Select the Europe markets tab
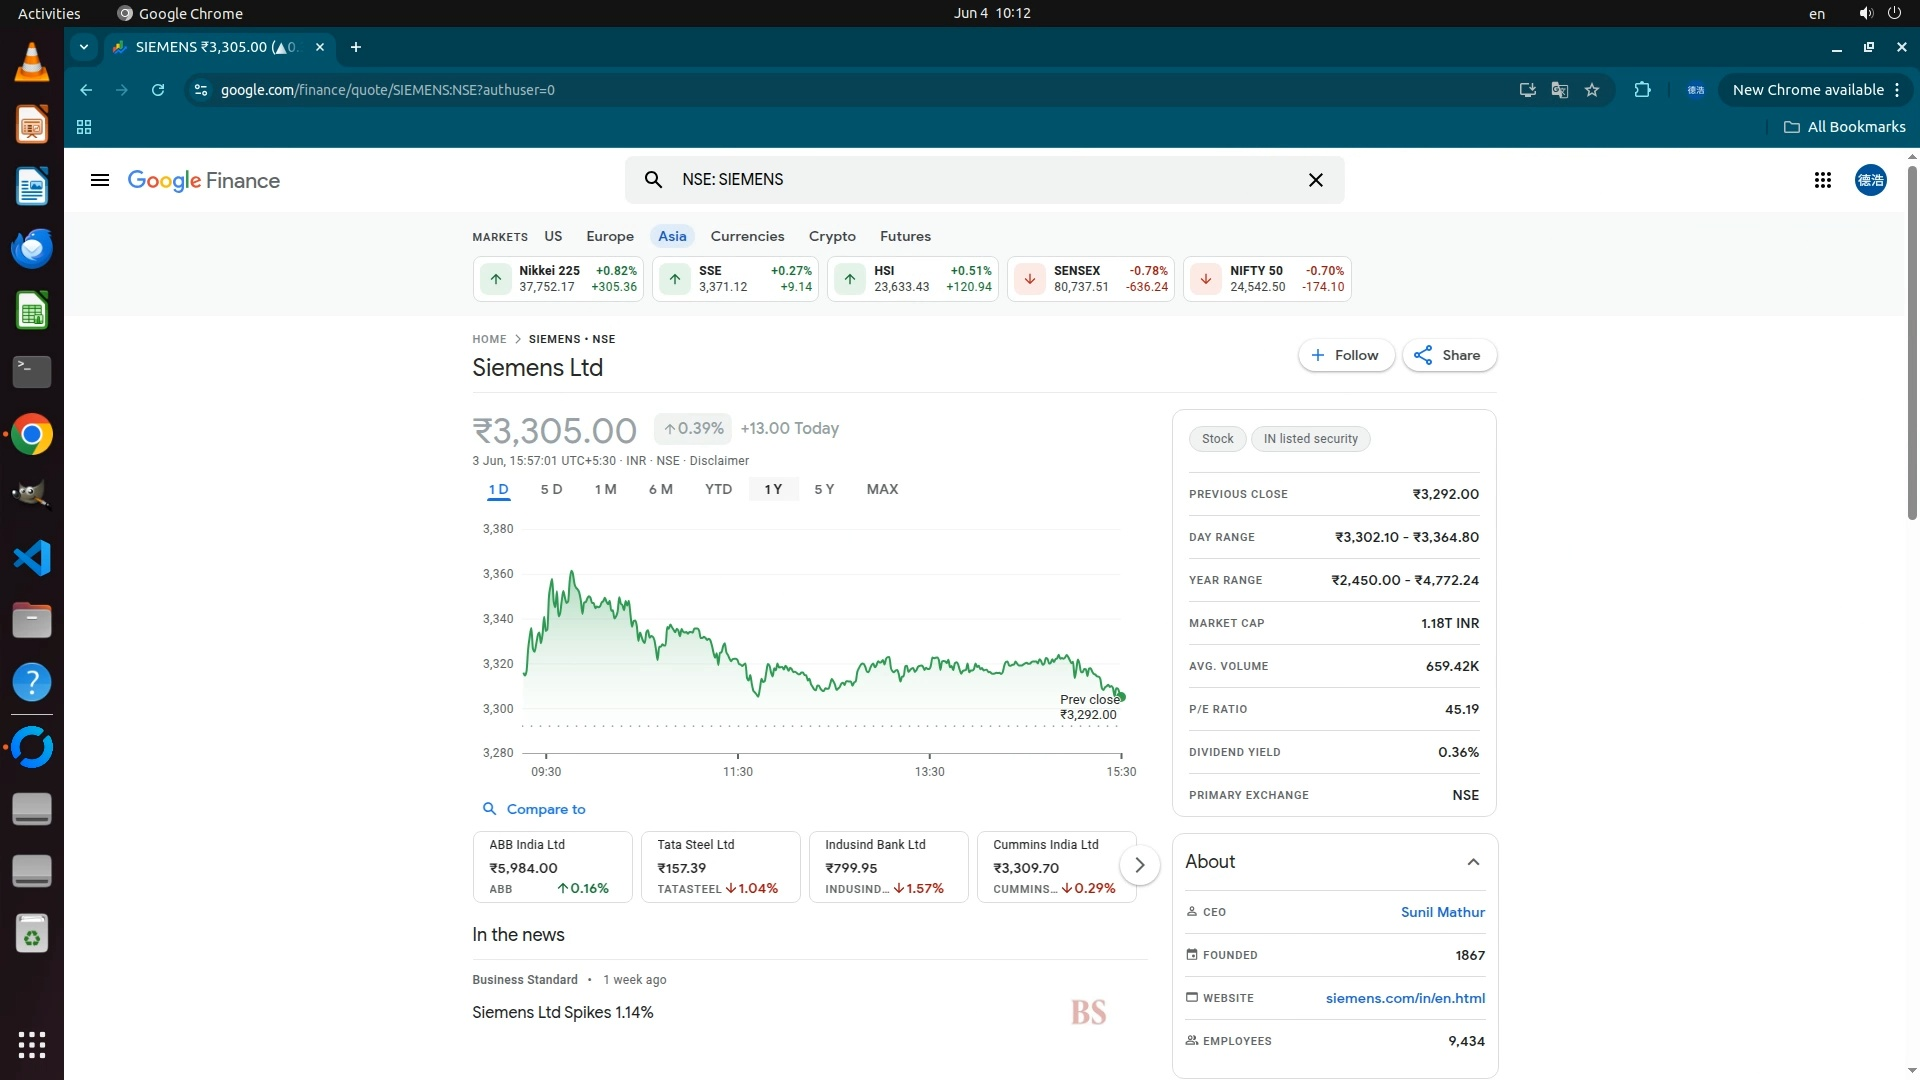The width and height of the screenshot is (1920, 1080). (x=609, y=236)
